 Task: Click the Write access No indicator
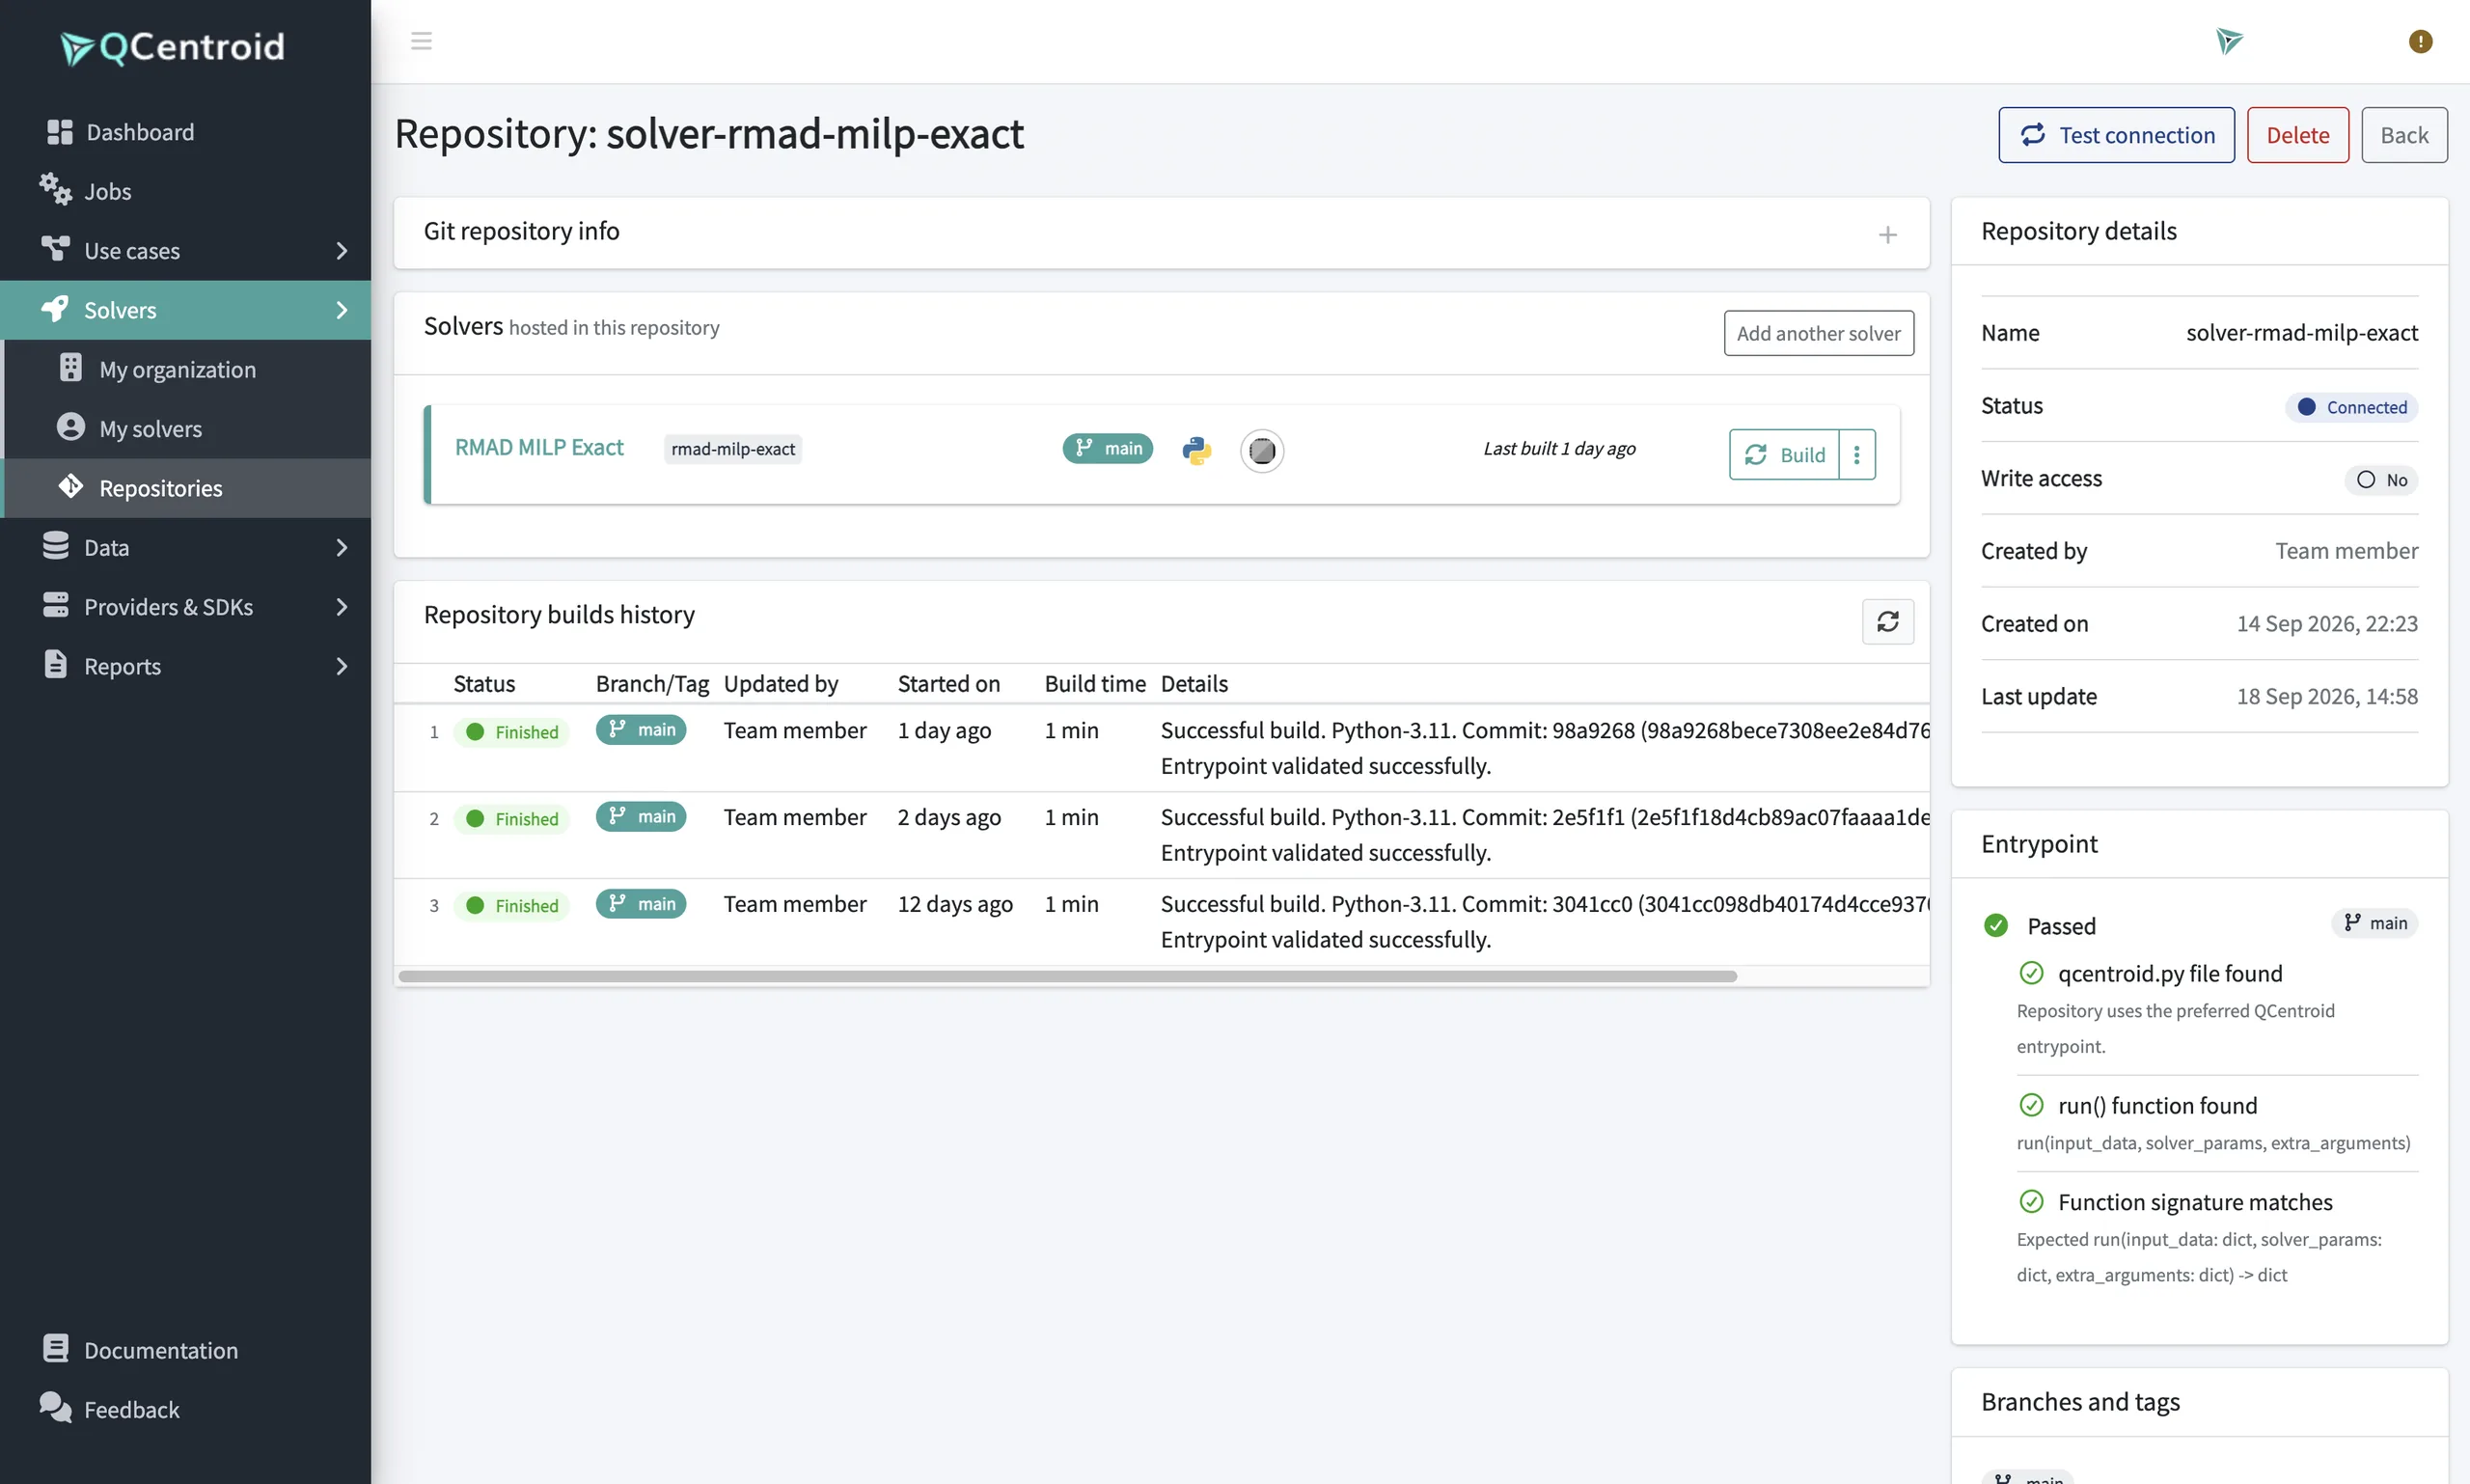click(2381, 480)
